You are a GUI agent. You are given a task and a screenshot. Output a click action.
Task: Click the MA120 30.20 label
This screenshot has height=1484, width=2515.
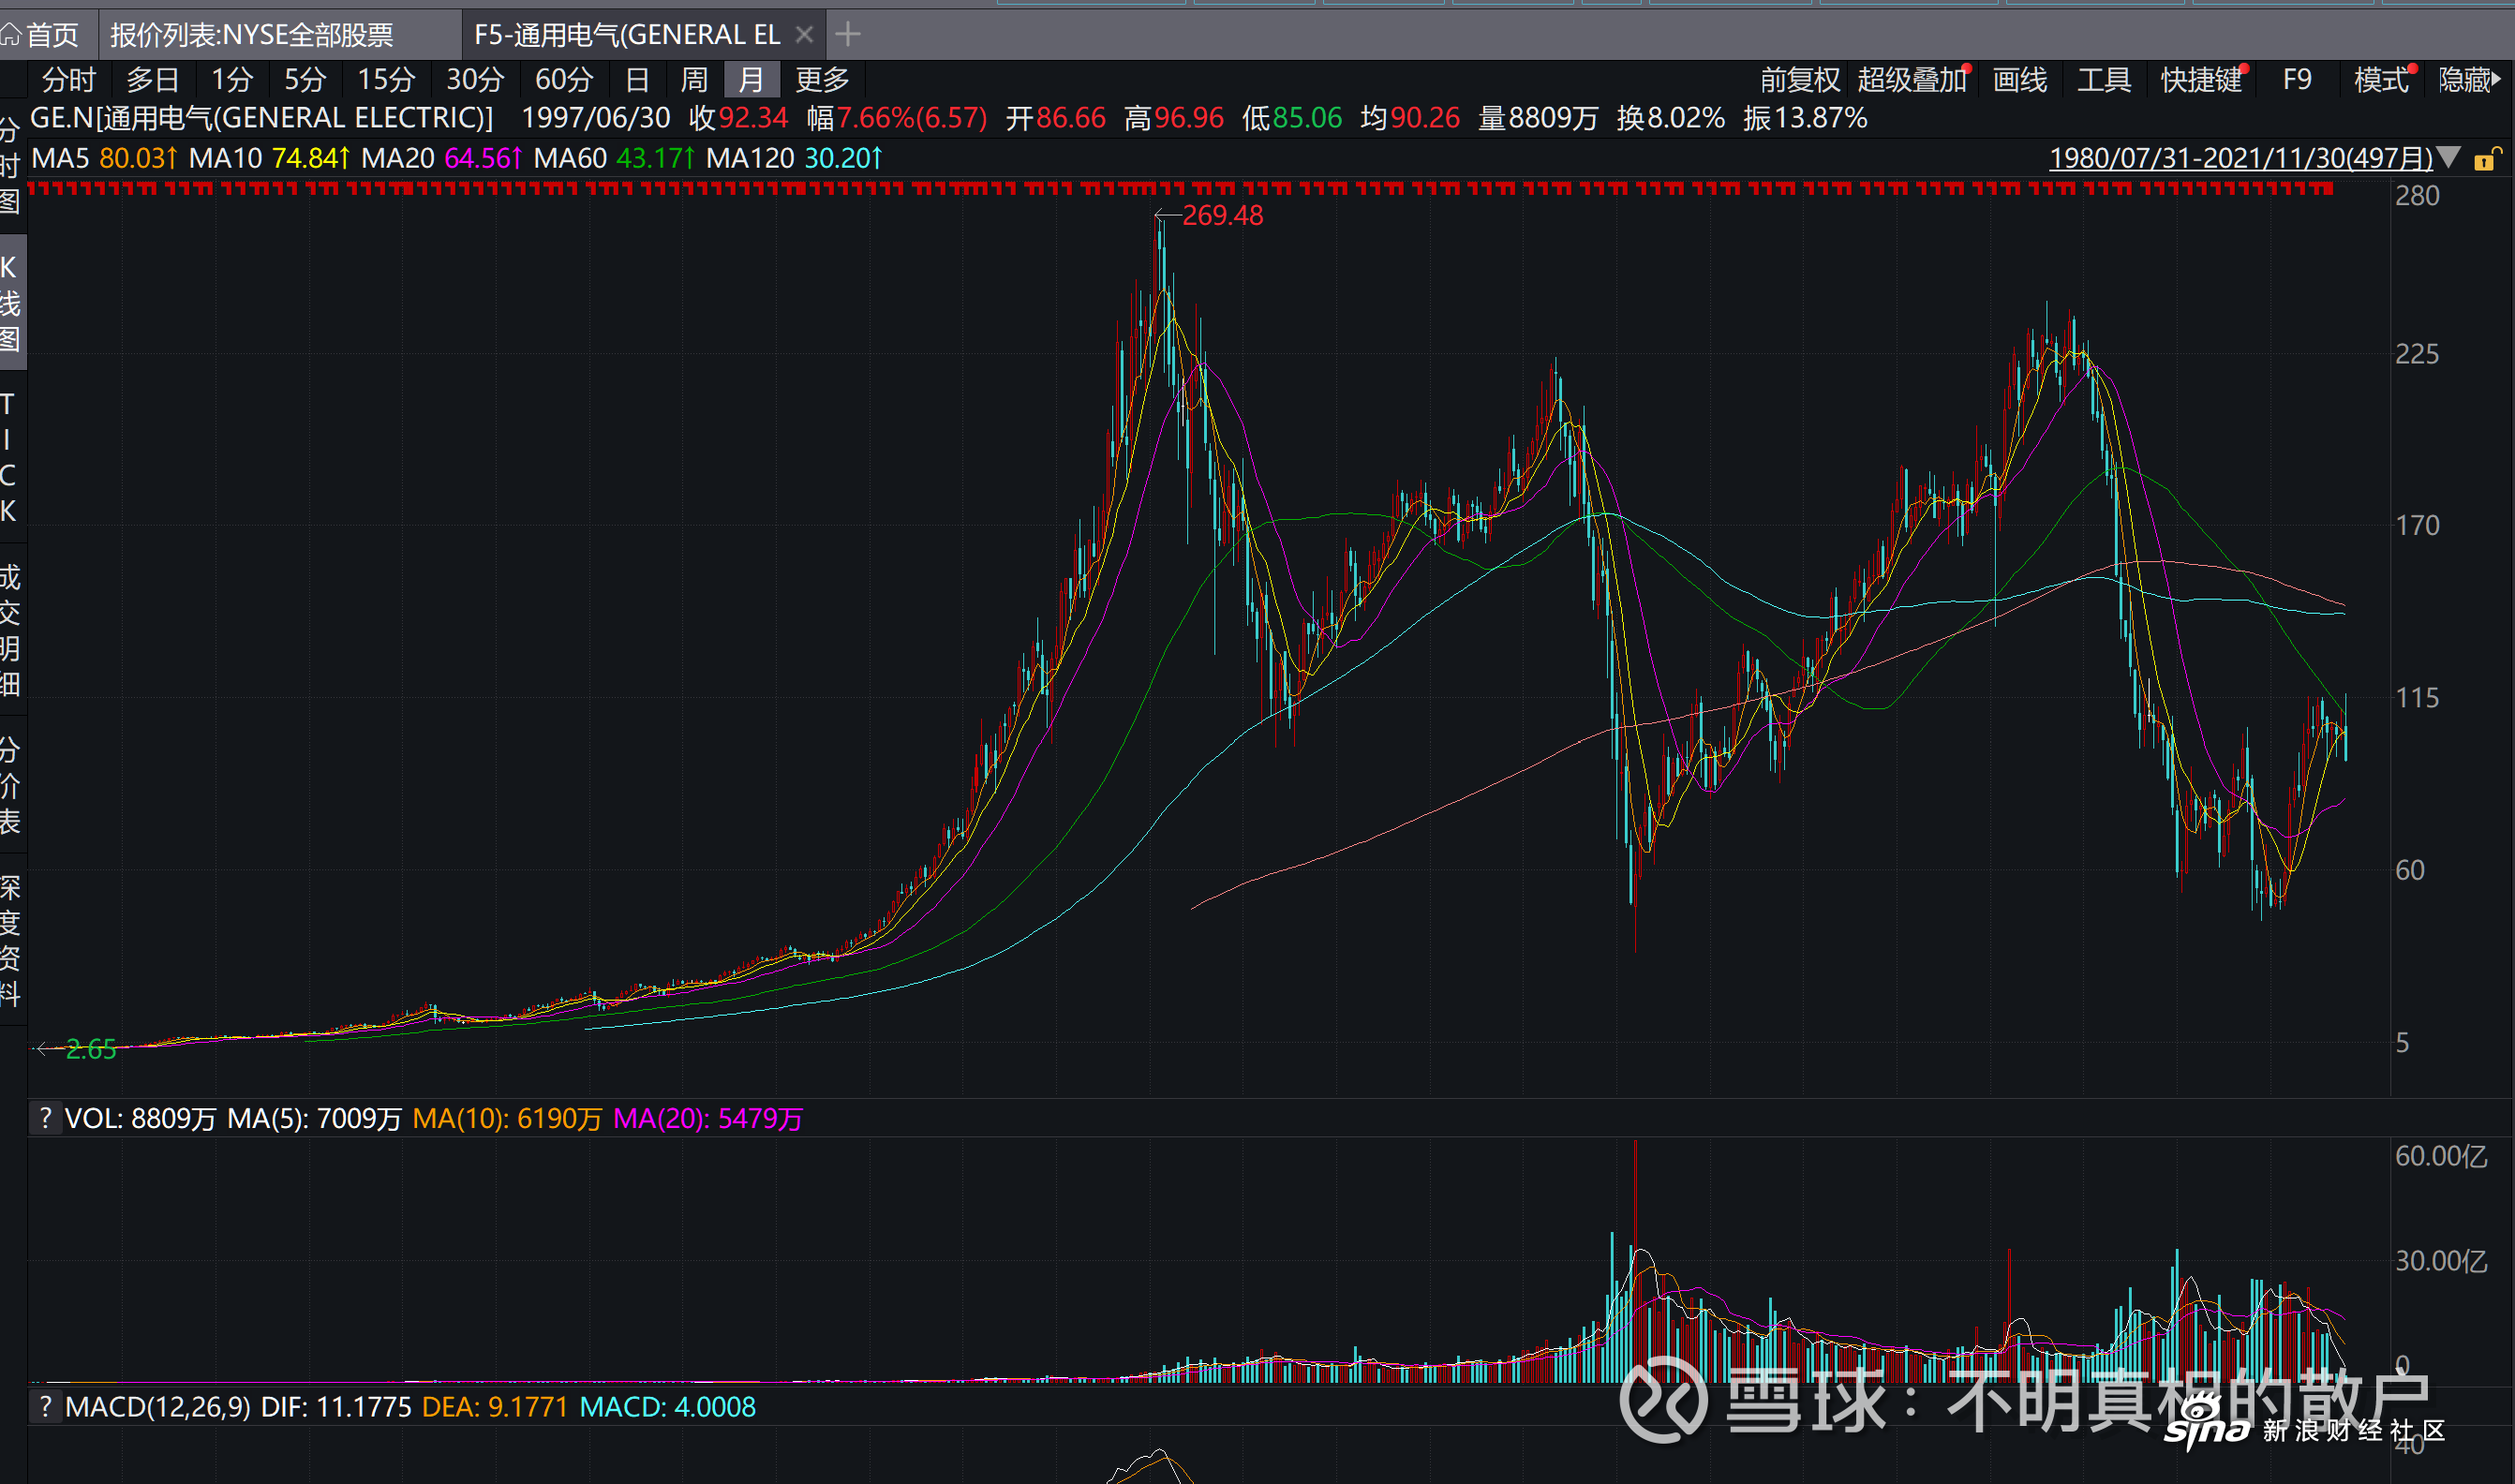click(794, 158)
